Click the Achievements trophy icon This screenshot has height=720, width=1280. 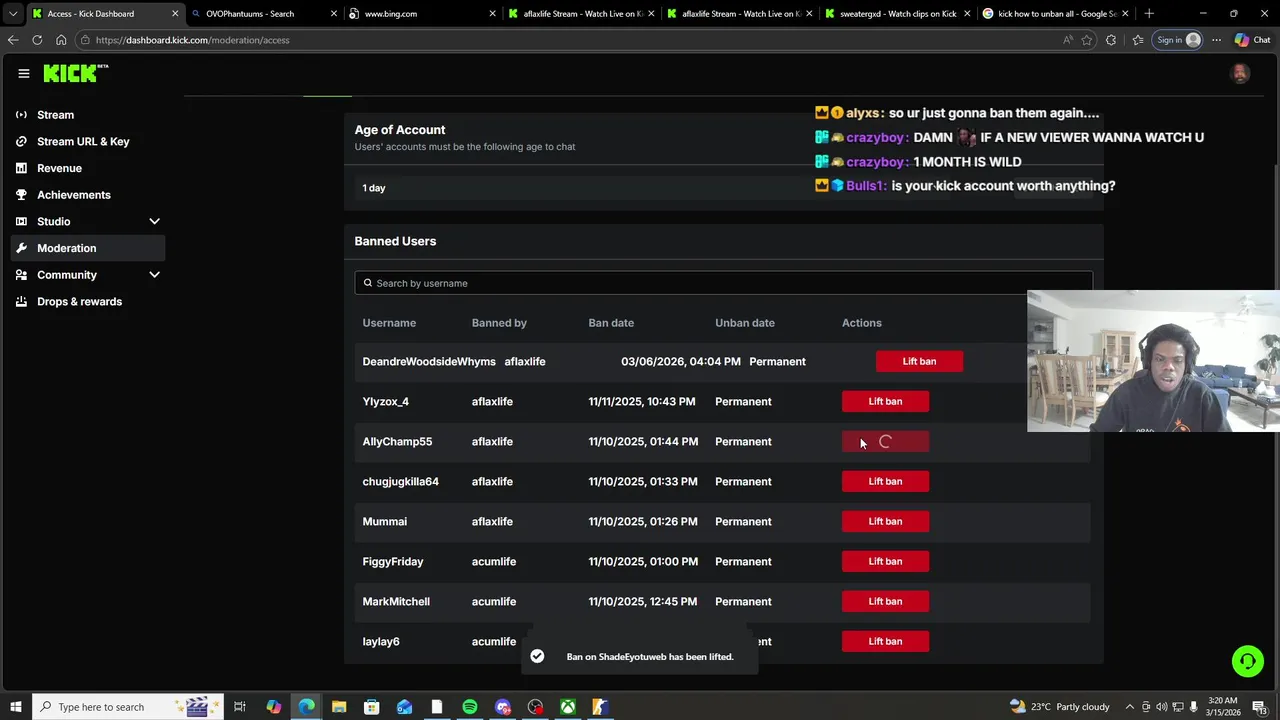pyautogui.click(x=21, y=195)
